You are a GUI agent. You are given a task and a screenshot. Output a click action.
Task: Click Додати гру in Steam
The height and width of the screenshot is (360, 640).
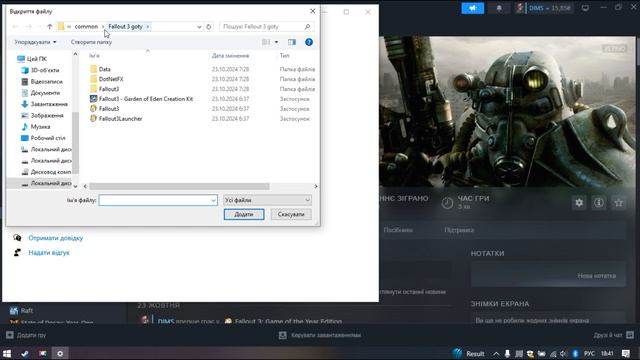click(x=26, y=335)
